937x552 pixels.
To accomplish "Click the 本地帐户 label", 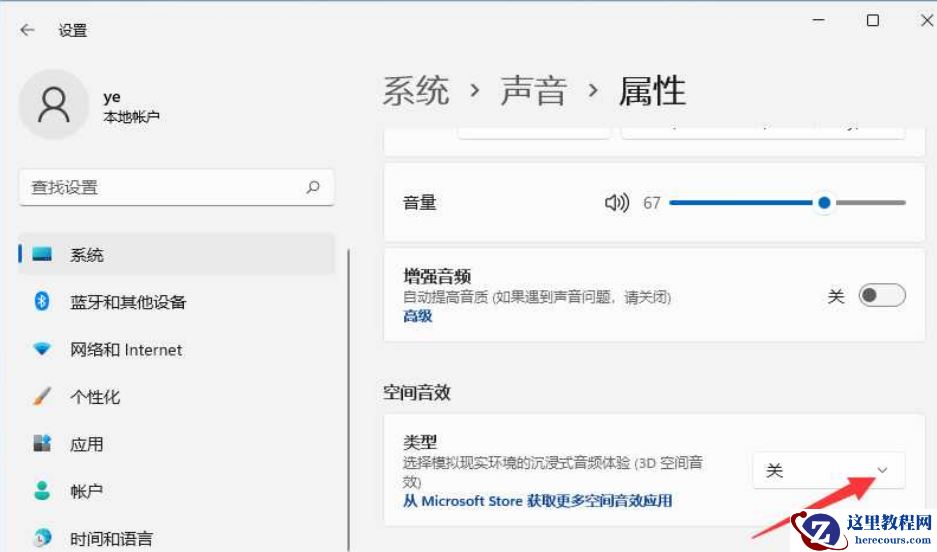I will [131, 117].
